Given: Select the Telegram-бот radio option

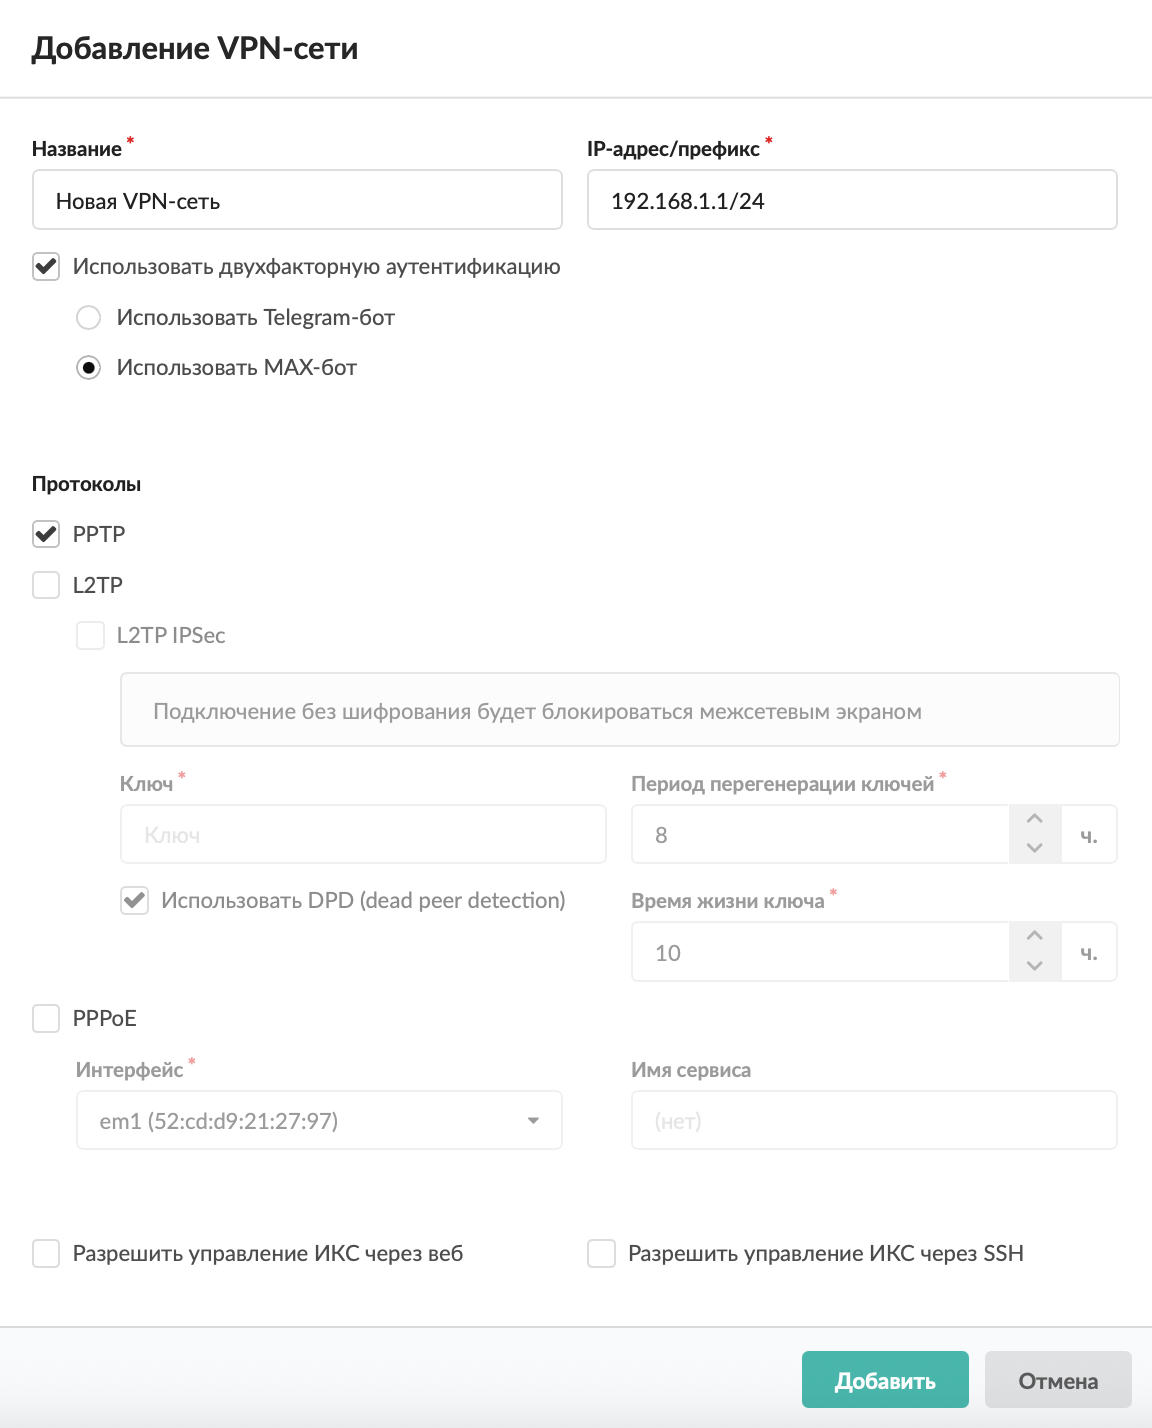Looking at the screenshot, I should (89, 318).
